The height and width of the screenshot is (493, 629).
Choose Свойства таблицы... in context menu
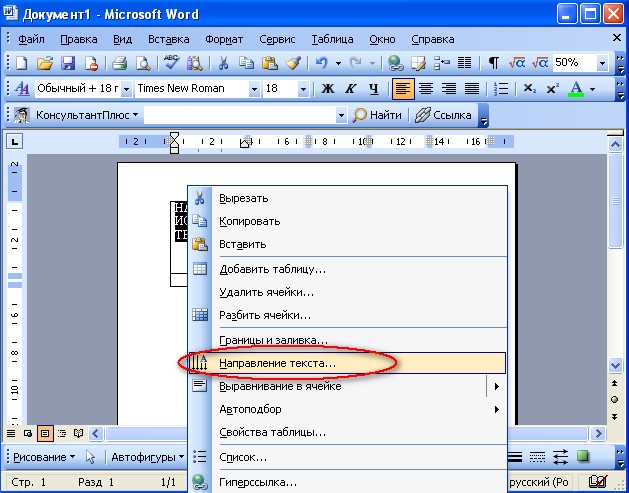347,432
